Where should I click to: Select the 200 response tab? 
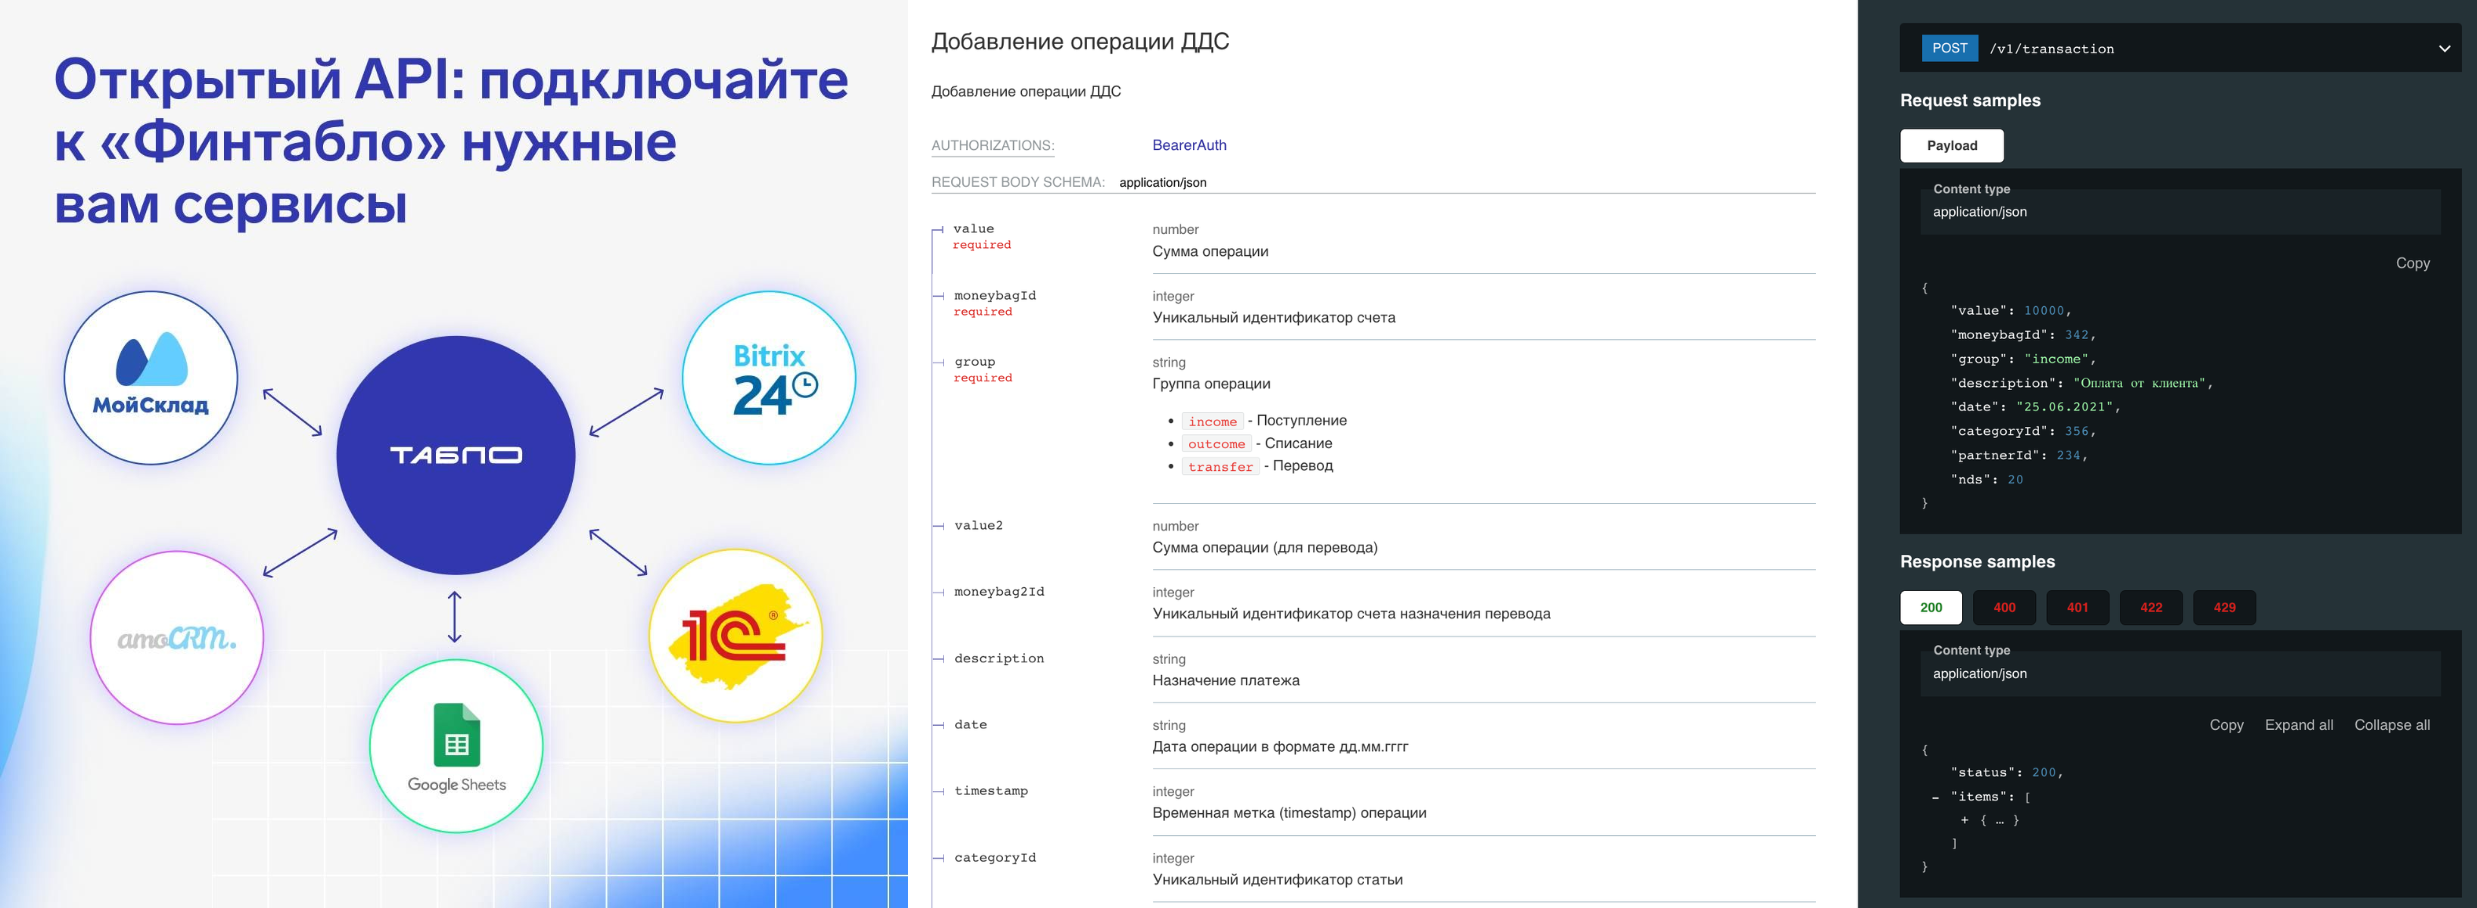pos(1930,607)
